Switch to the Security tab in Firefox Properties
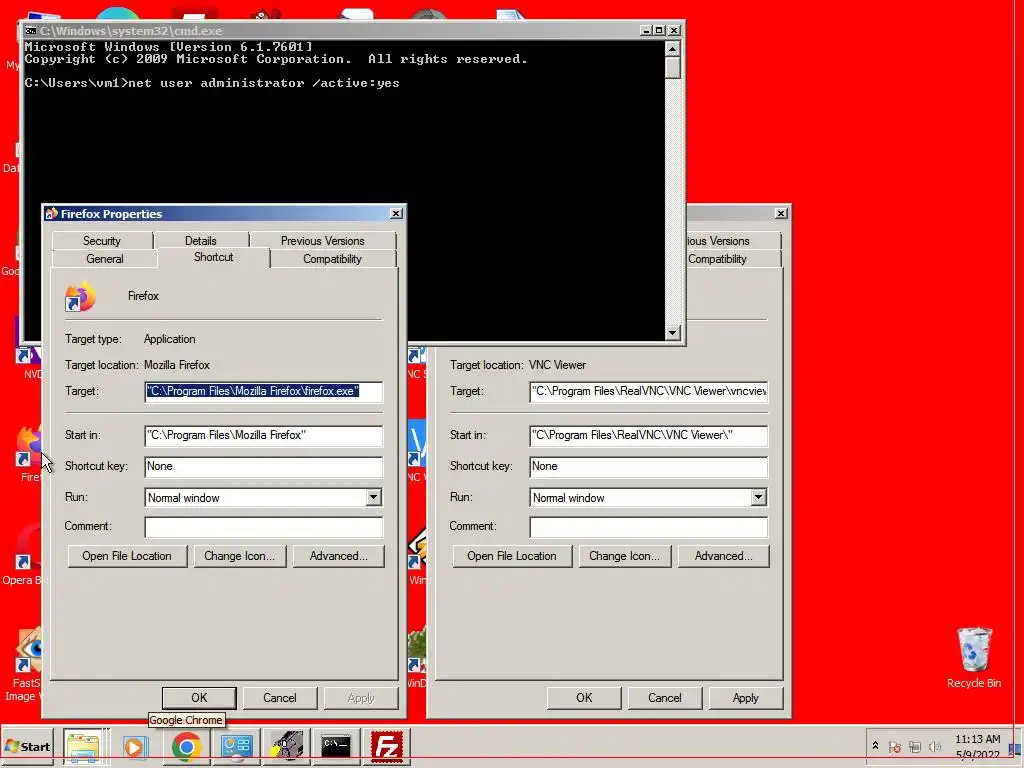Screen dimensions: 1024x768 pos(102,240)
